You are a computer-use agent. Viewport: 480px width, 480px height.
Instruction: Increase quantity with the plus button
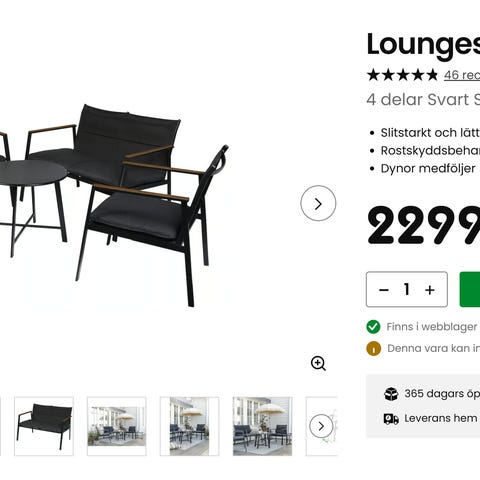(430, 290)
